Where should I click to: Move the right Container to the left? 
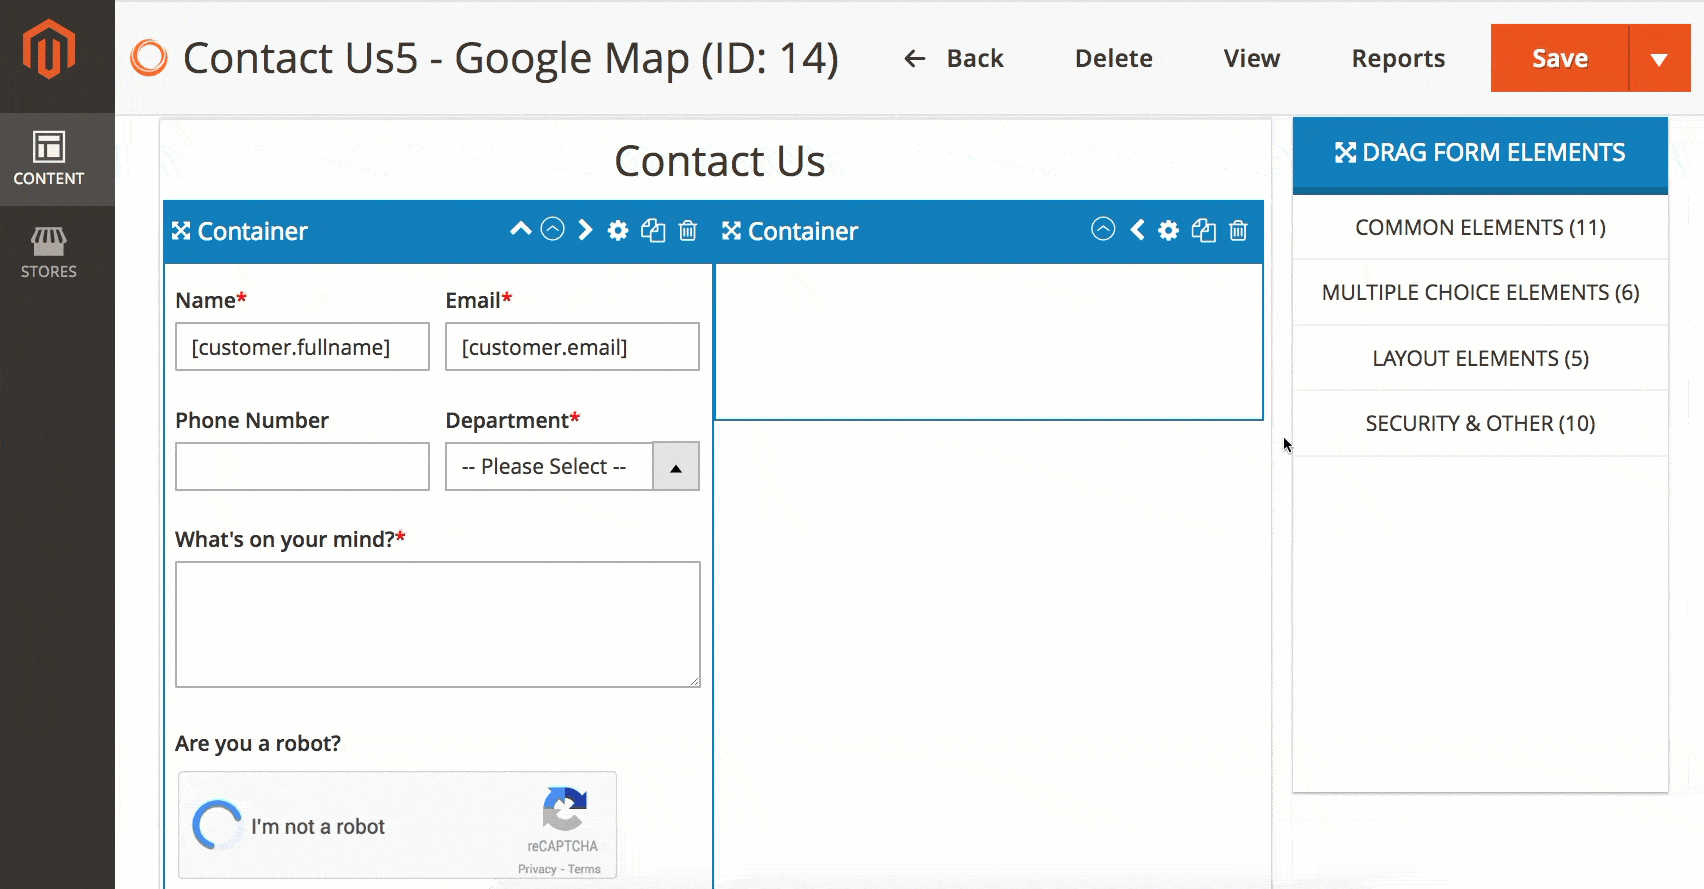[x=1137, y=230]
